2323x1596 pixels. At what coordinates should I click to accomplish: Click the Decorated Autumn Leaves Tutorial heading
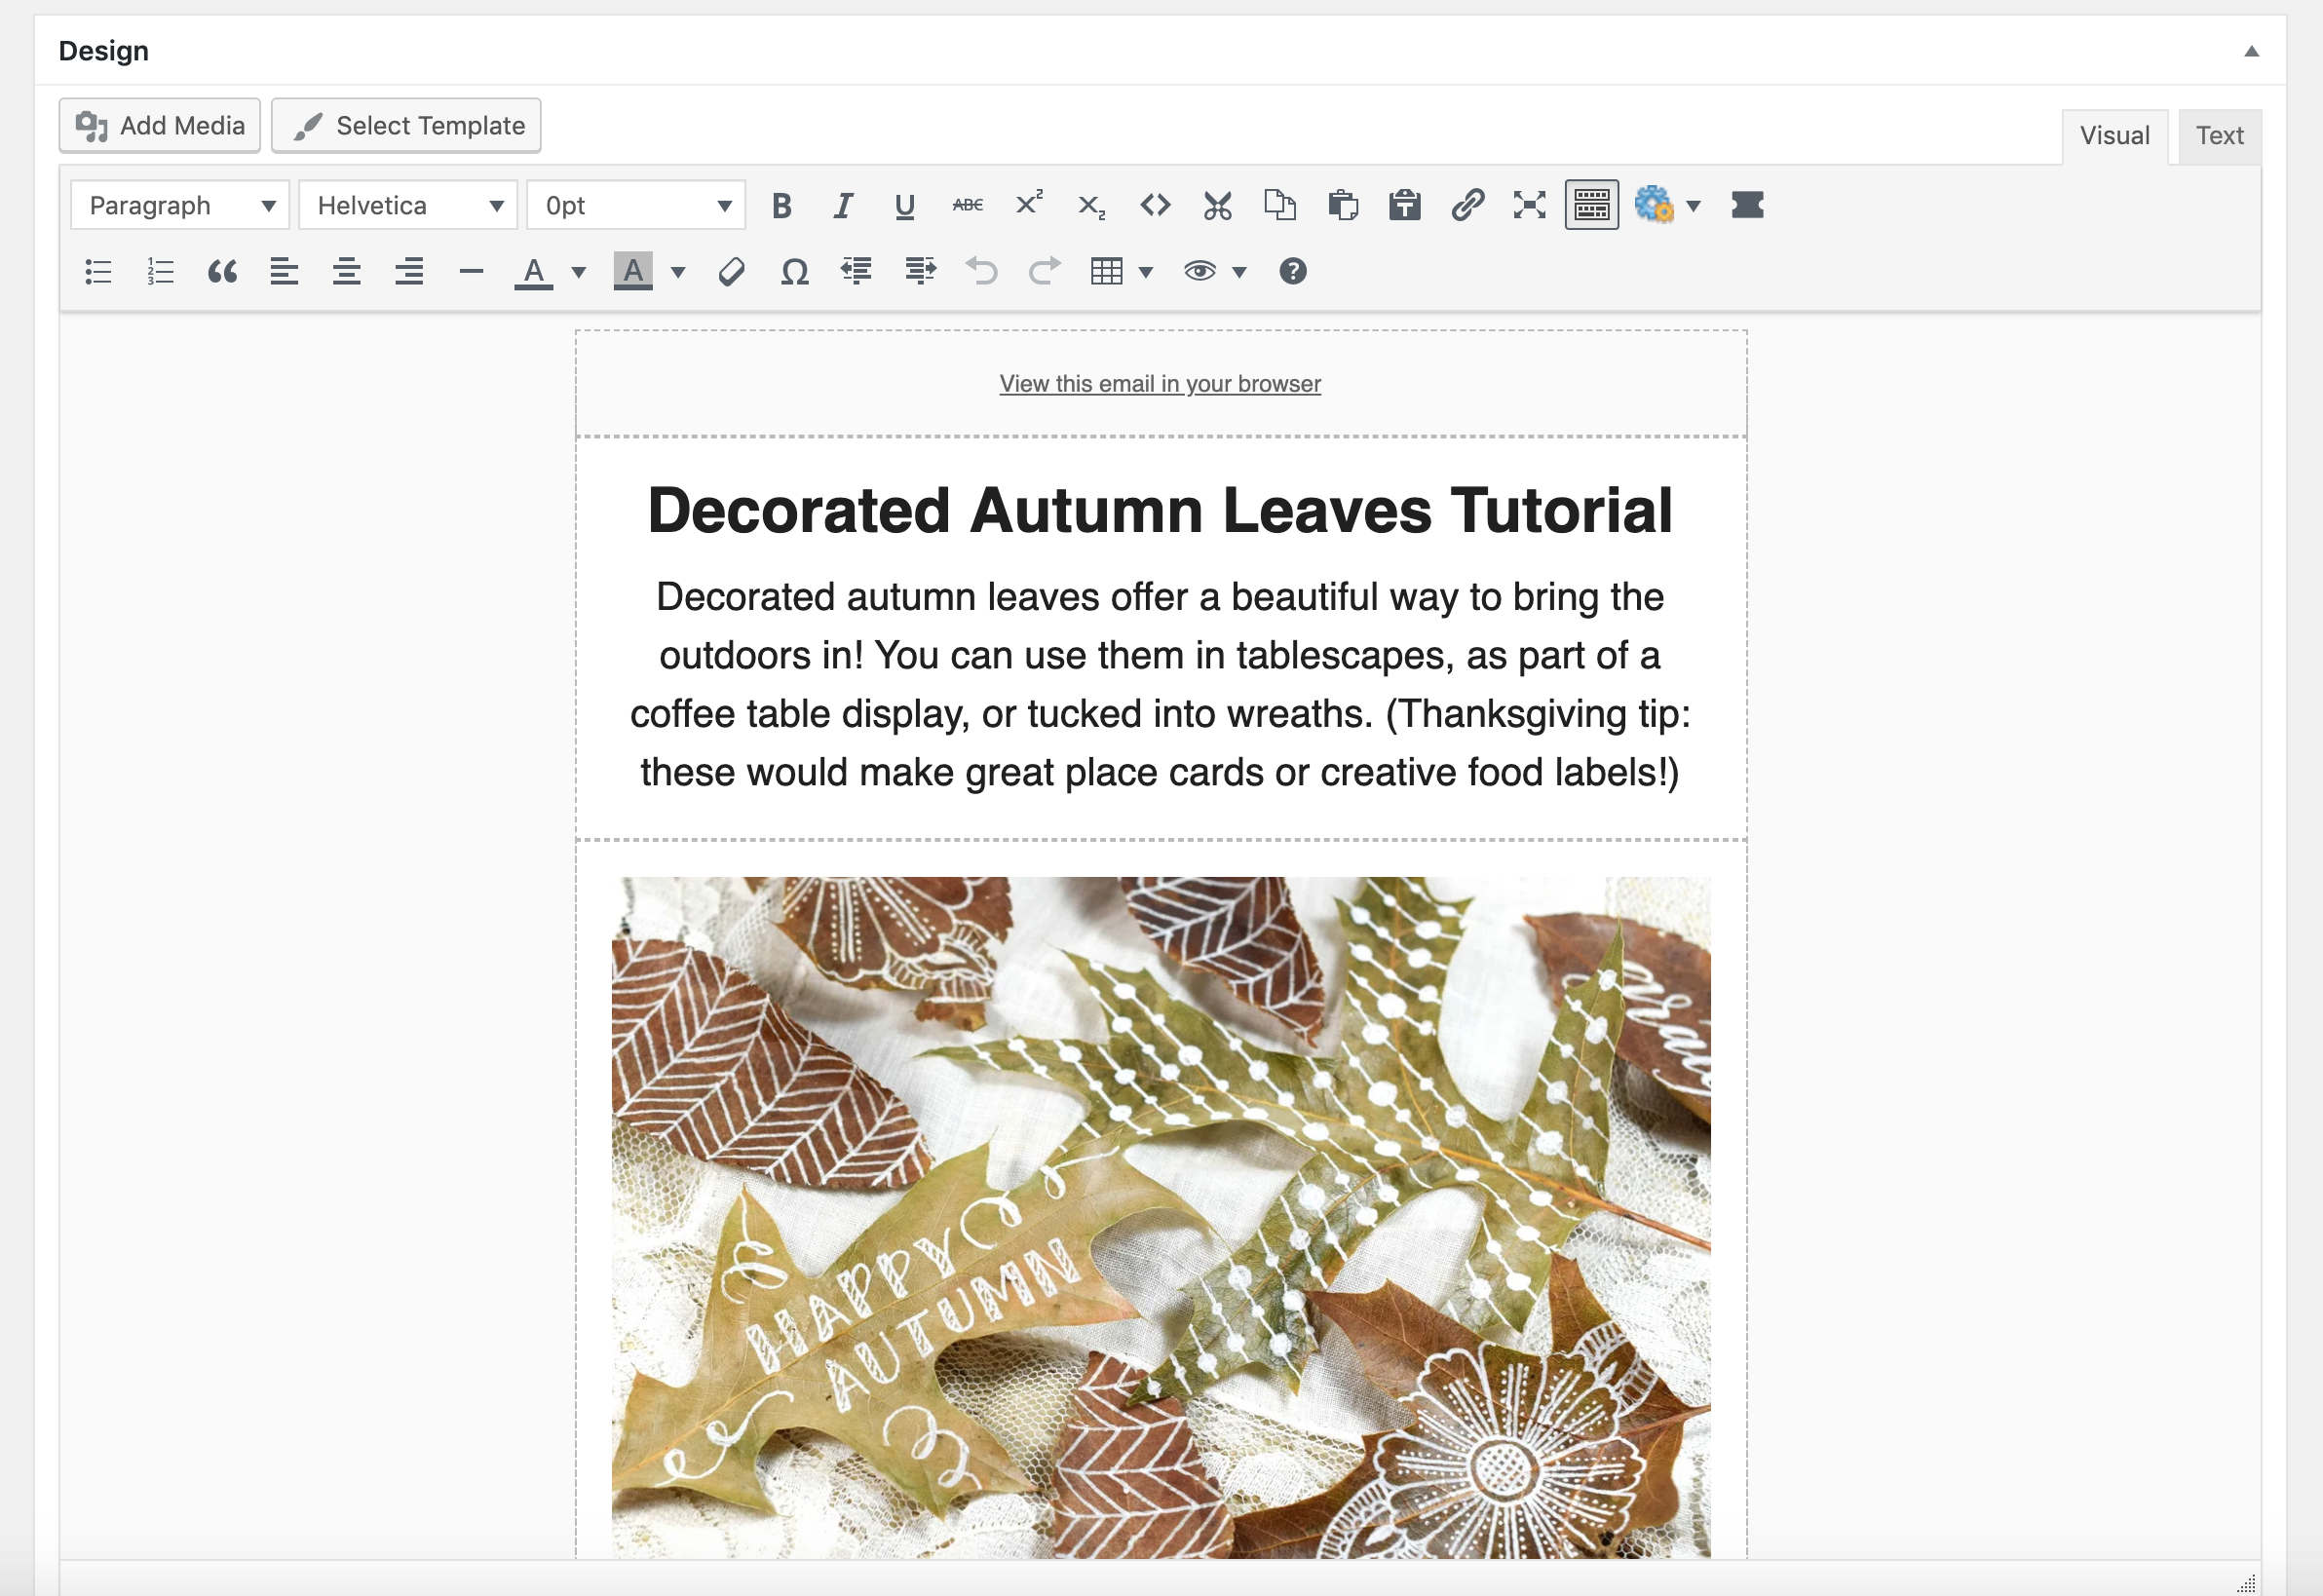(x=1160, y=511)
